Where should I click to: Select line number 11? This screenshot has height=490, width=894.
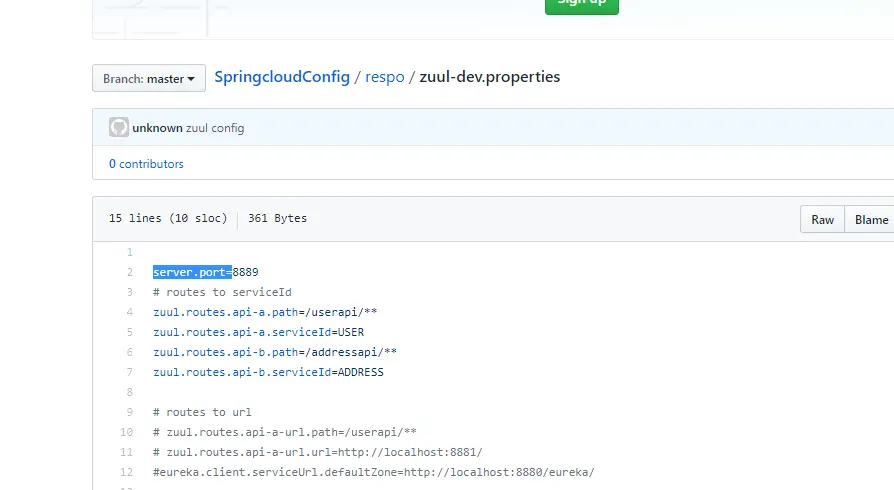pos(126,452)
